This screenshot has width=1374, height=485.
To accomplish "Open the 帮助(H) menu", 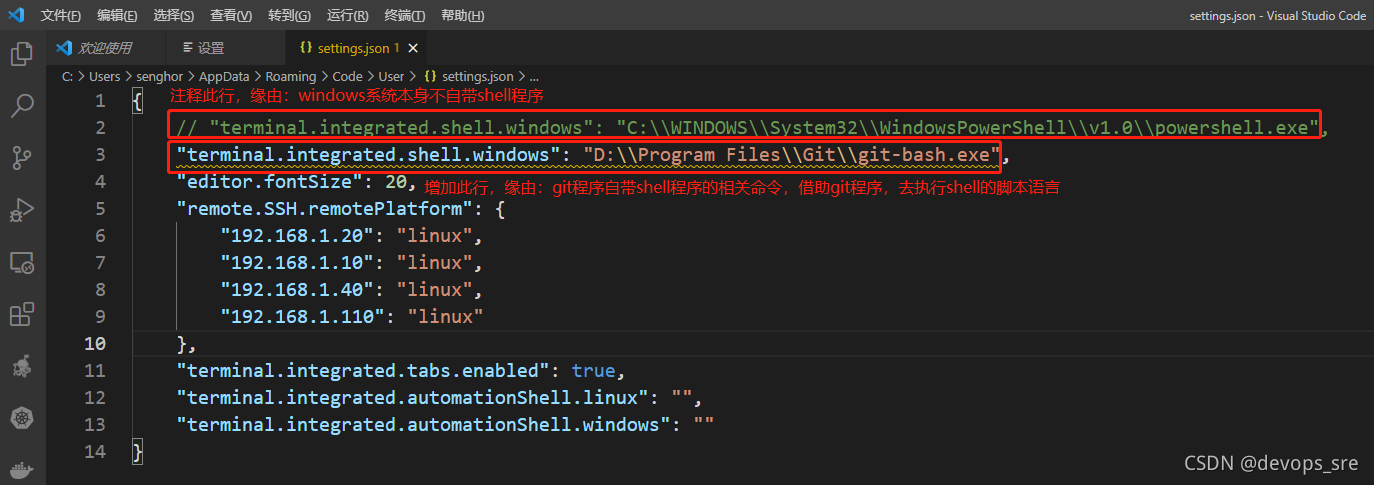I will [462, 16].
